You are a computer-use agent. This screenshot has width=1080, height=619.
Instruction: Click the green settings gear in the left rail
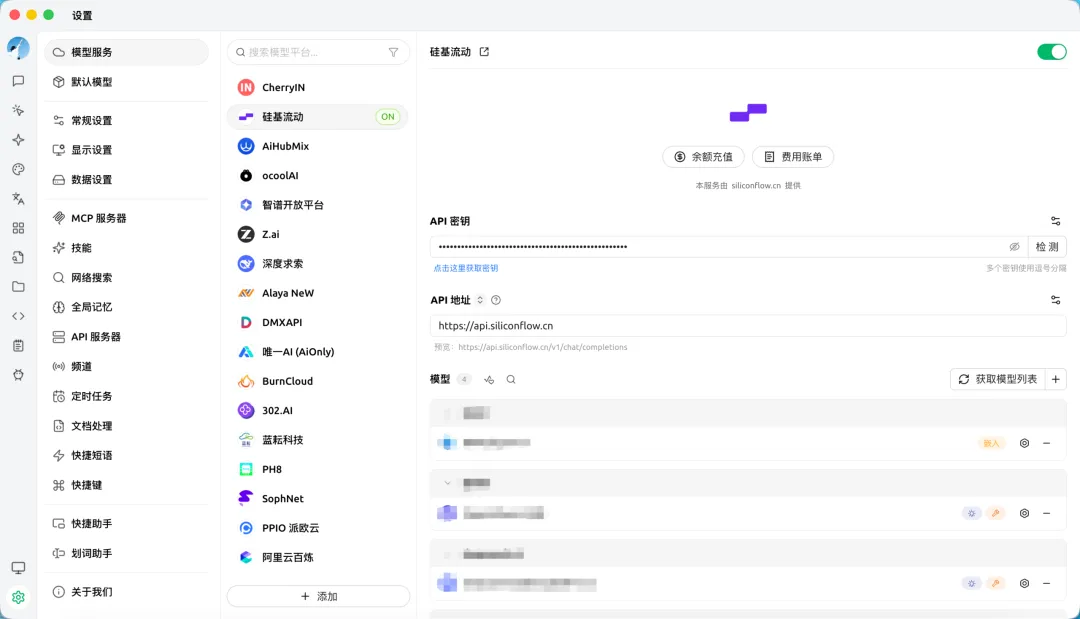coord(18,597)
